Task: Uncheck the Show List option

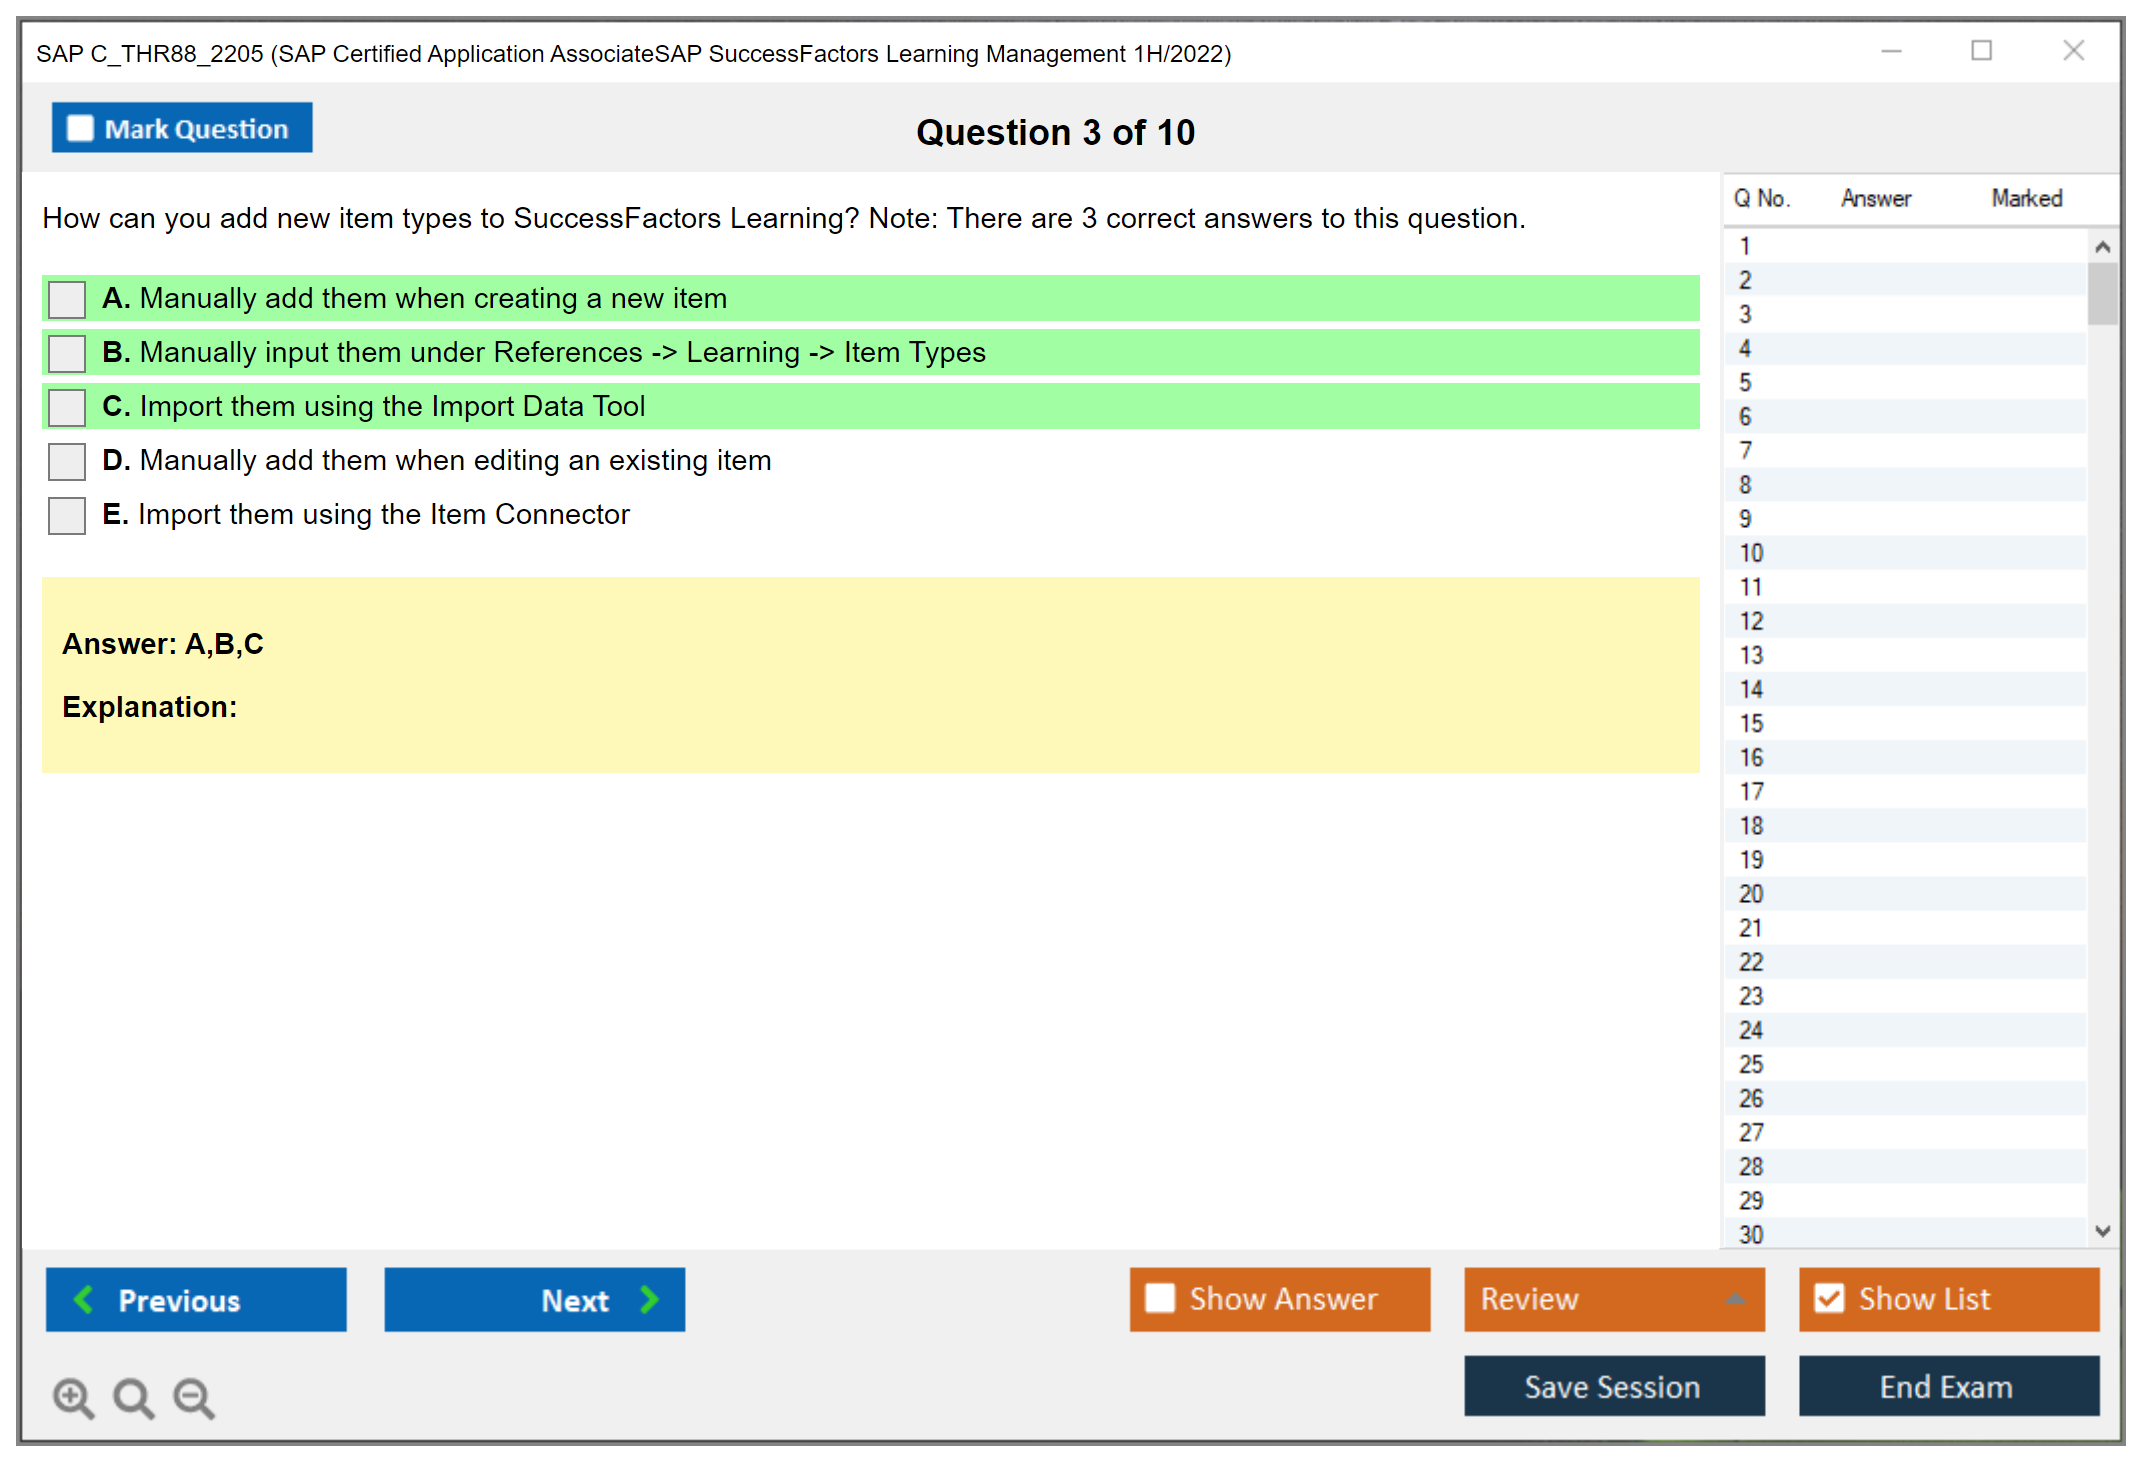Action: tap(1829, 1298)
